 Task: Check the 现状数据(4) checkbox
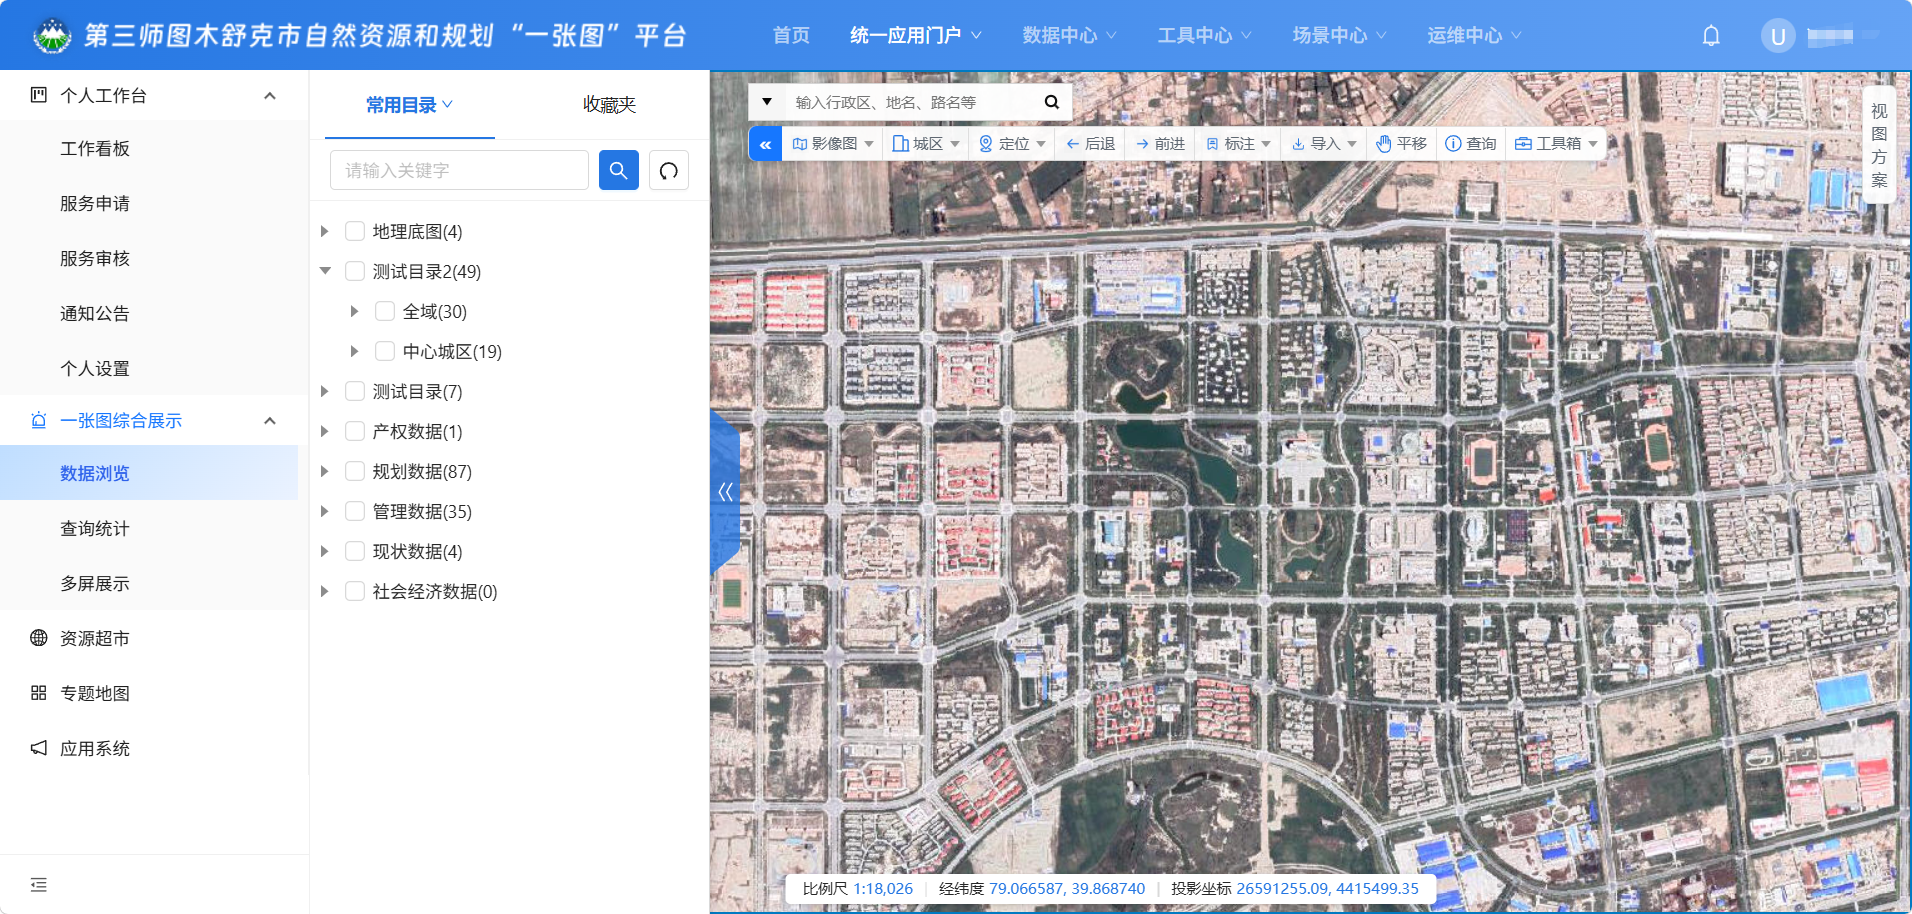pos(355,551)
